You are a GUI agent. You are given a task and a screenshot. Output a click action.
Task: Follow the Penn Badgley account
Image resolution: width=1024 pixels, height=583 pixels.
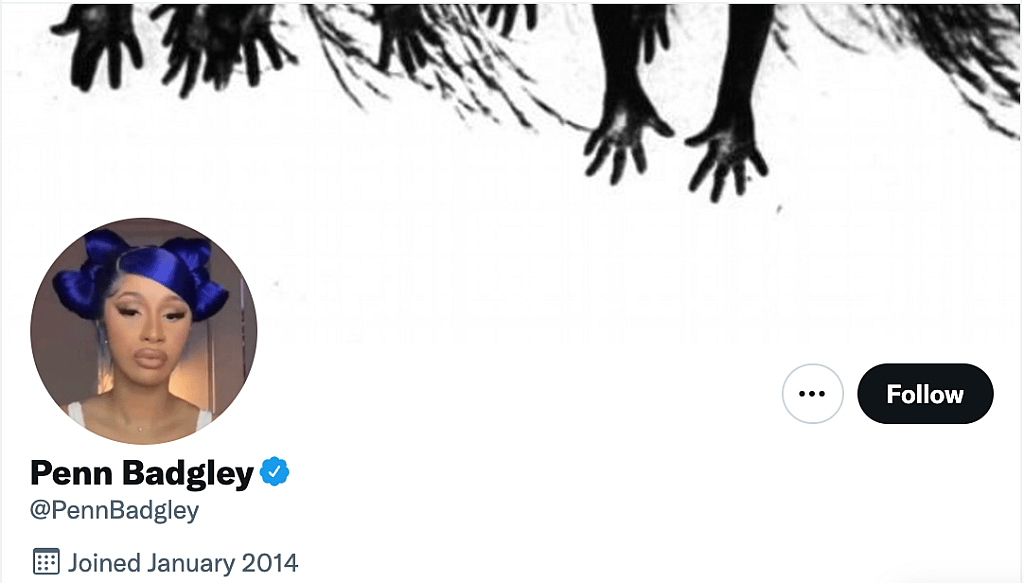925,394
